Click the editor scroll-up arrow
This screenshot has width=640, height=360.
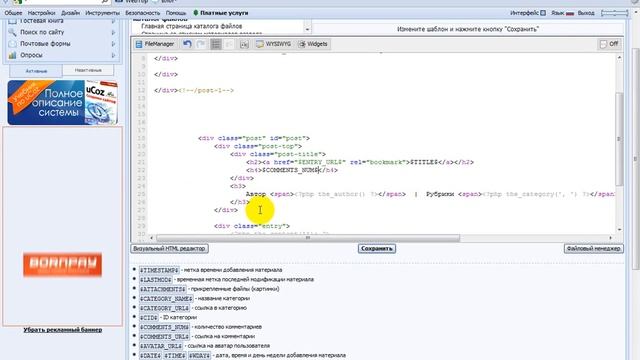[619, 58]
